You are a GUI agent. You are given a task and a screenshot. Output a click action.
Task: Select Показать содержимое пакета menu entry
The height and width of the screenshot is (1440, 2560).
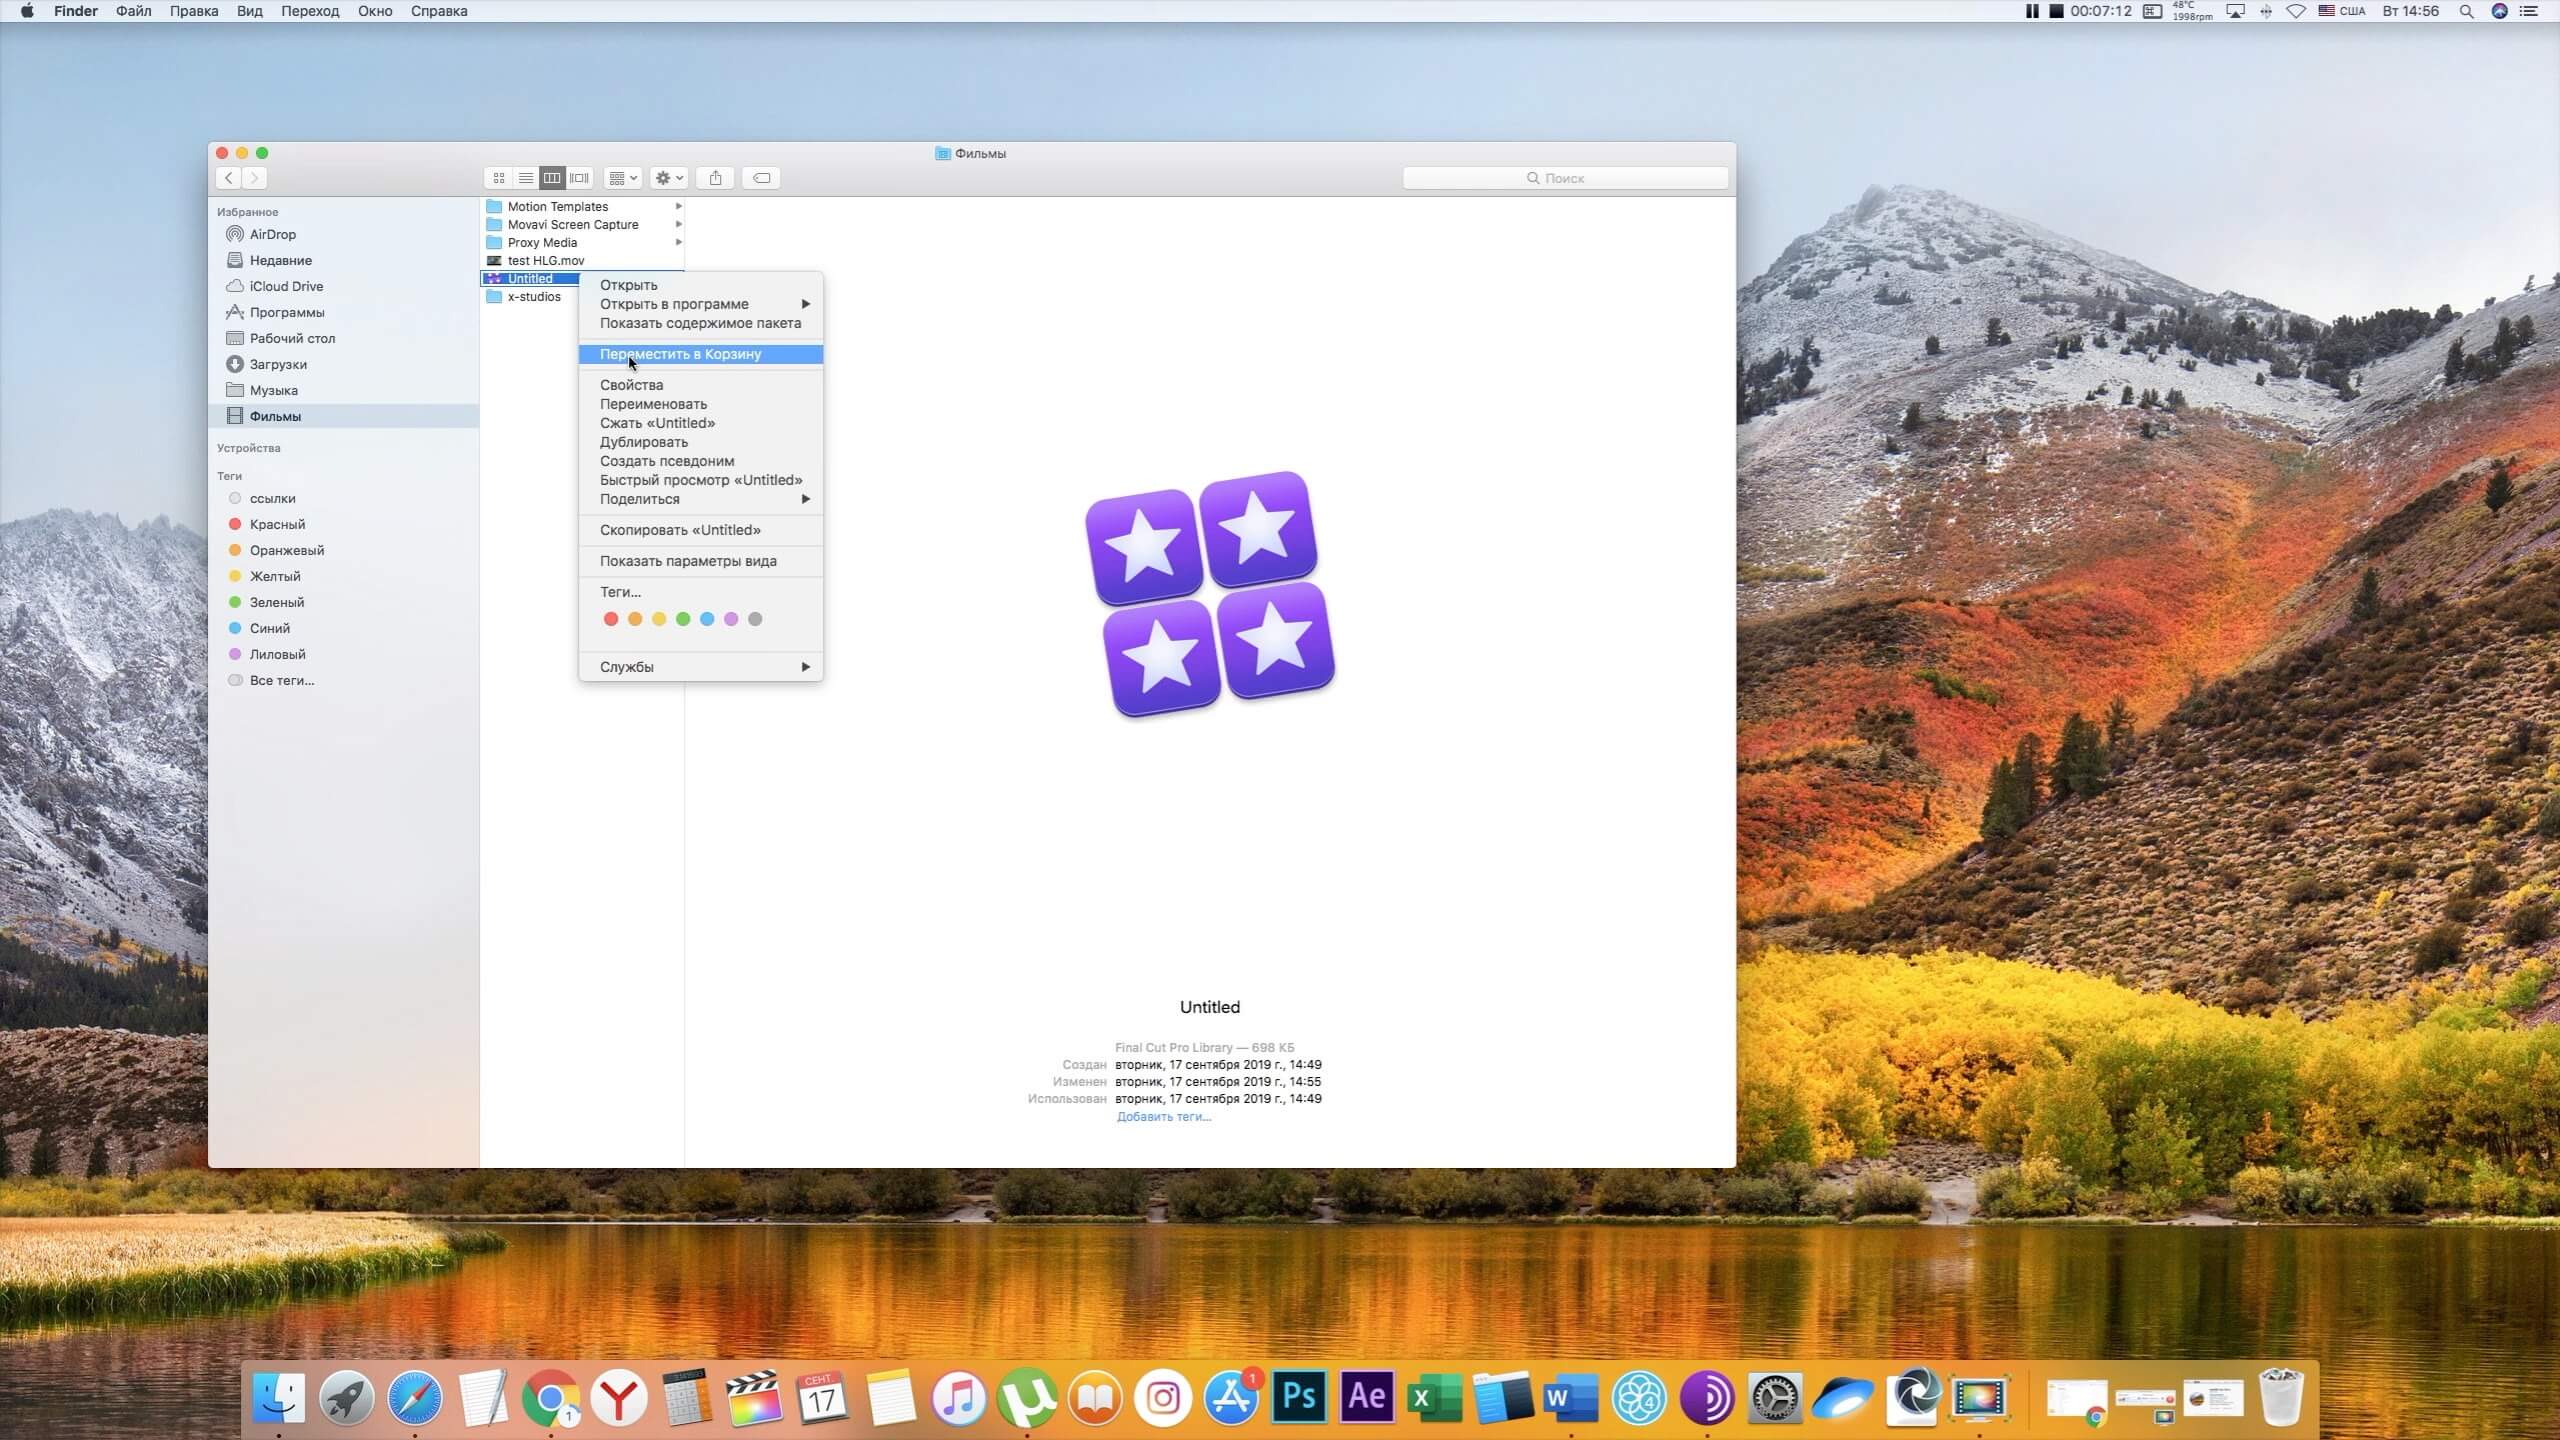(700, 323)
